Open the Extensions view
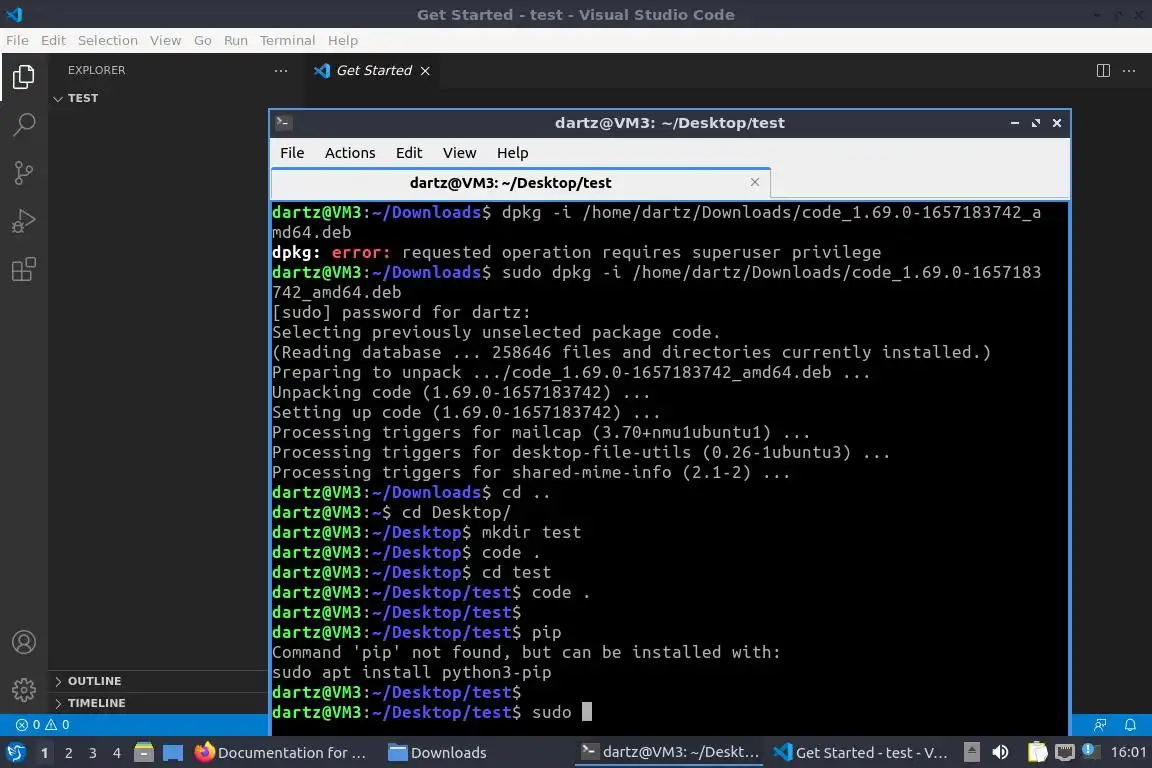This screenshot has height=768, width=1152. pos(24,270)
